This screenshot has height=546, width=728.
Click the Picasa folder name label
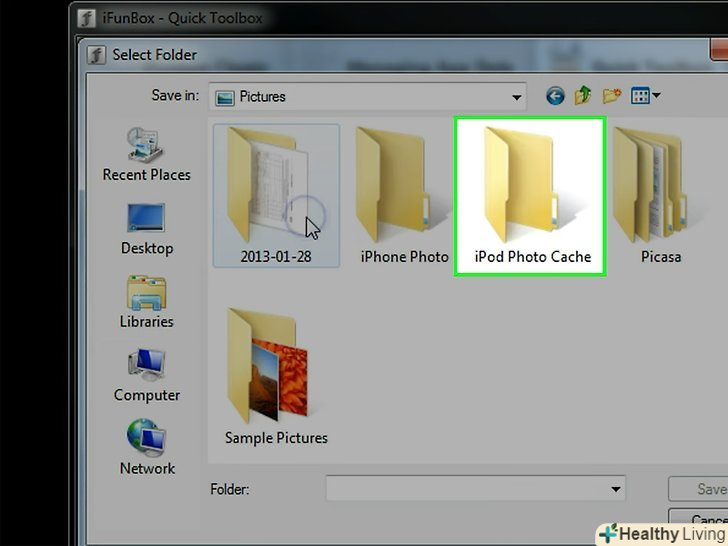tap(661, 257)
